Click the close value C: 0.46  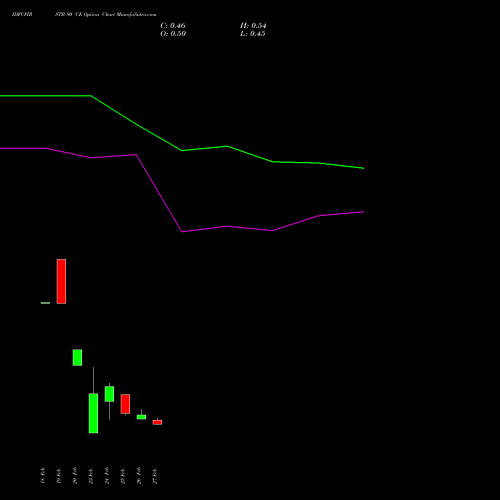click(x=173, y=26)
